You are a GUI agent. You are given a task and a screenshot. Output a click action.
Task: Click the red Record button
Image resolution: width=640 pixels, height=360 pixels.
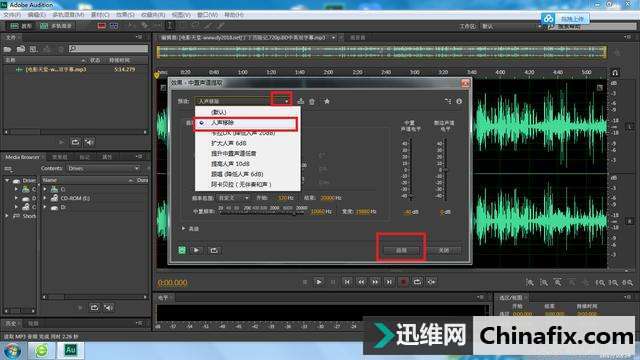click(403, 282)
